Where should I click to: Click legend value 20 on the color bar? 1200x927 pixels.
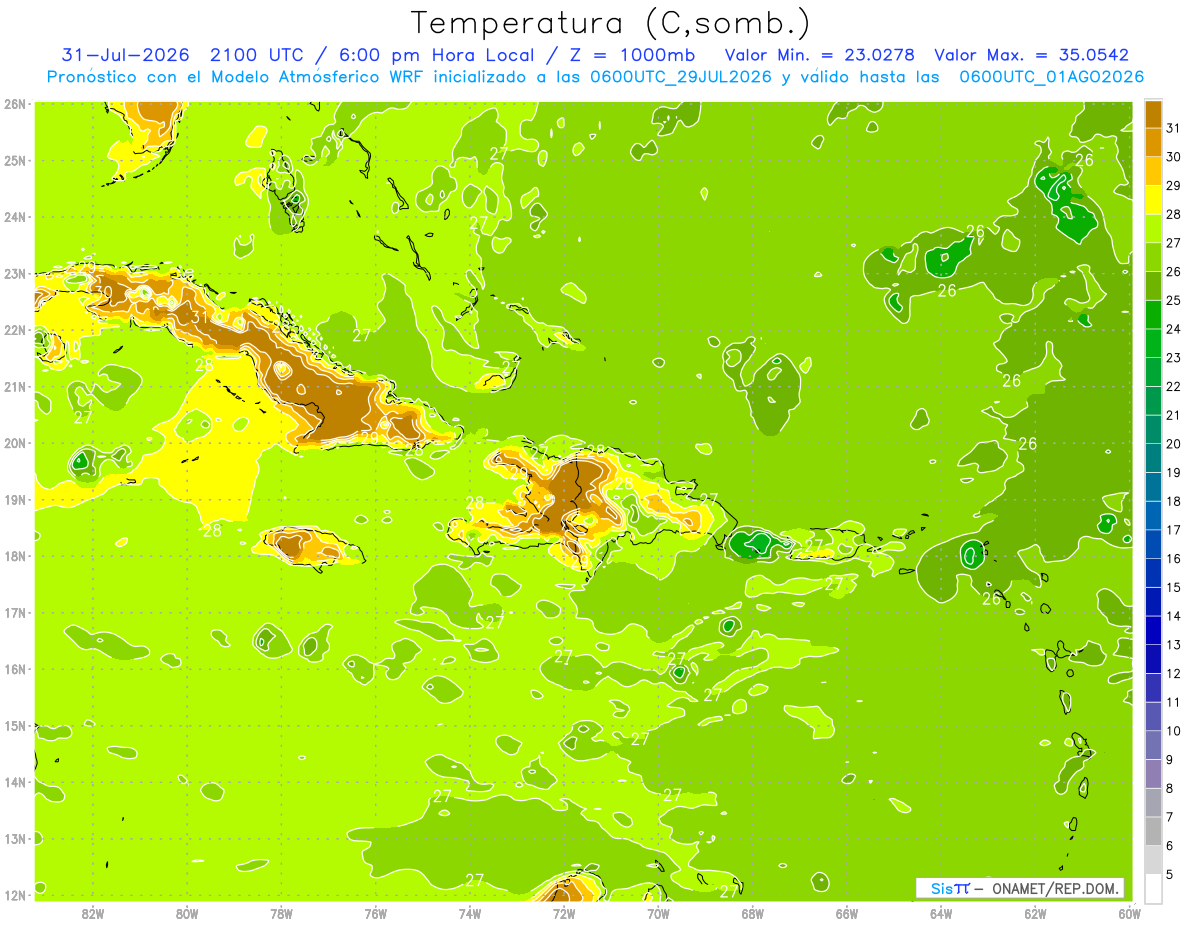tap(1173, 444)
